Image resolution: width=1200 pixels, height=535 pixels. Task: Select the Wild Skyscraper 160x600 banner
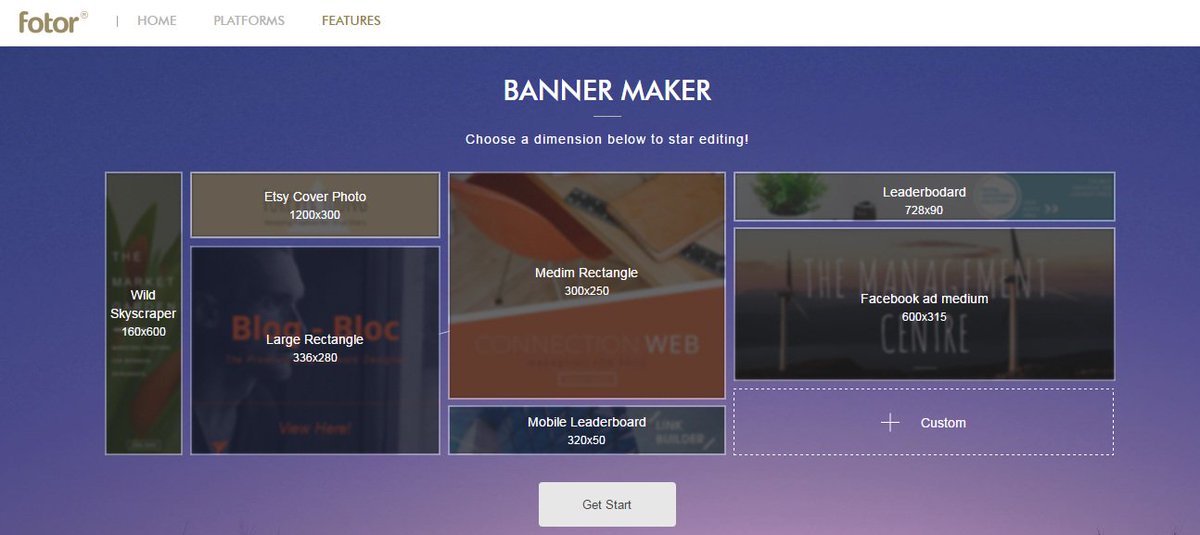click(x=144, y=314)
